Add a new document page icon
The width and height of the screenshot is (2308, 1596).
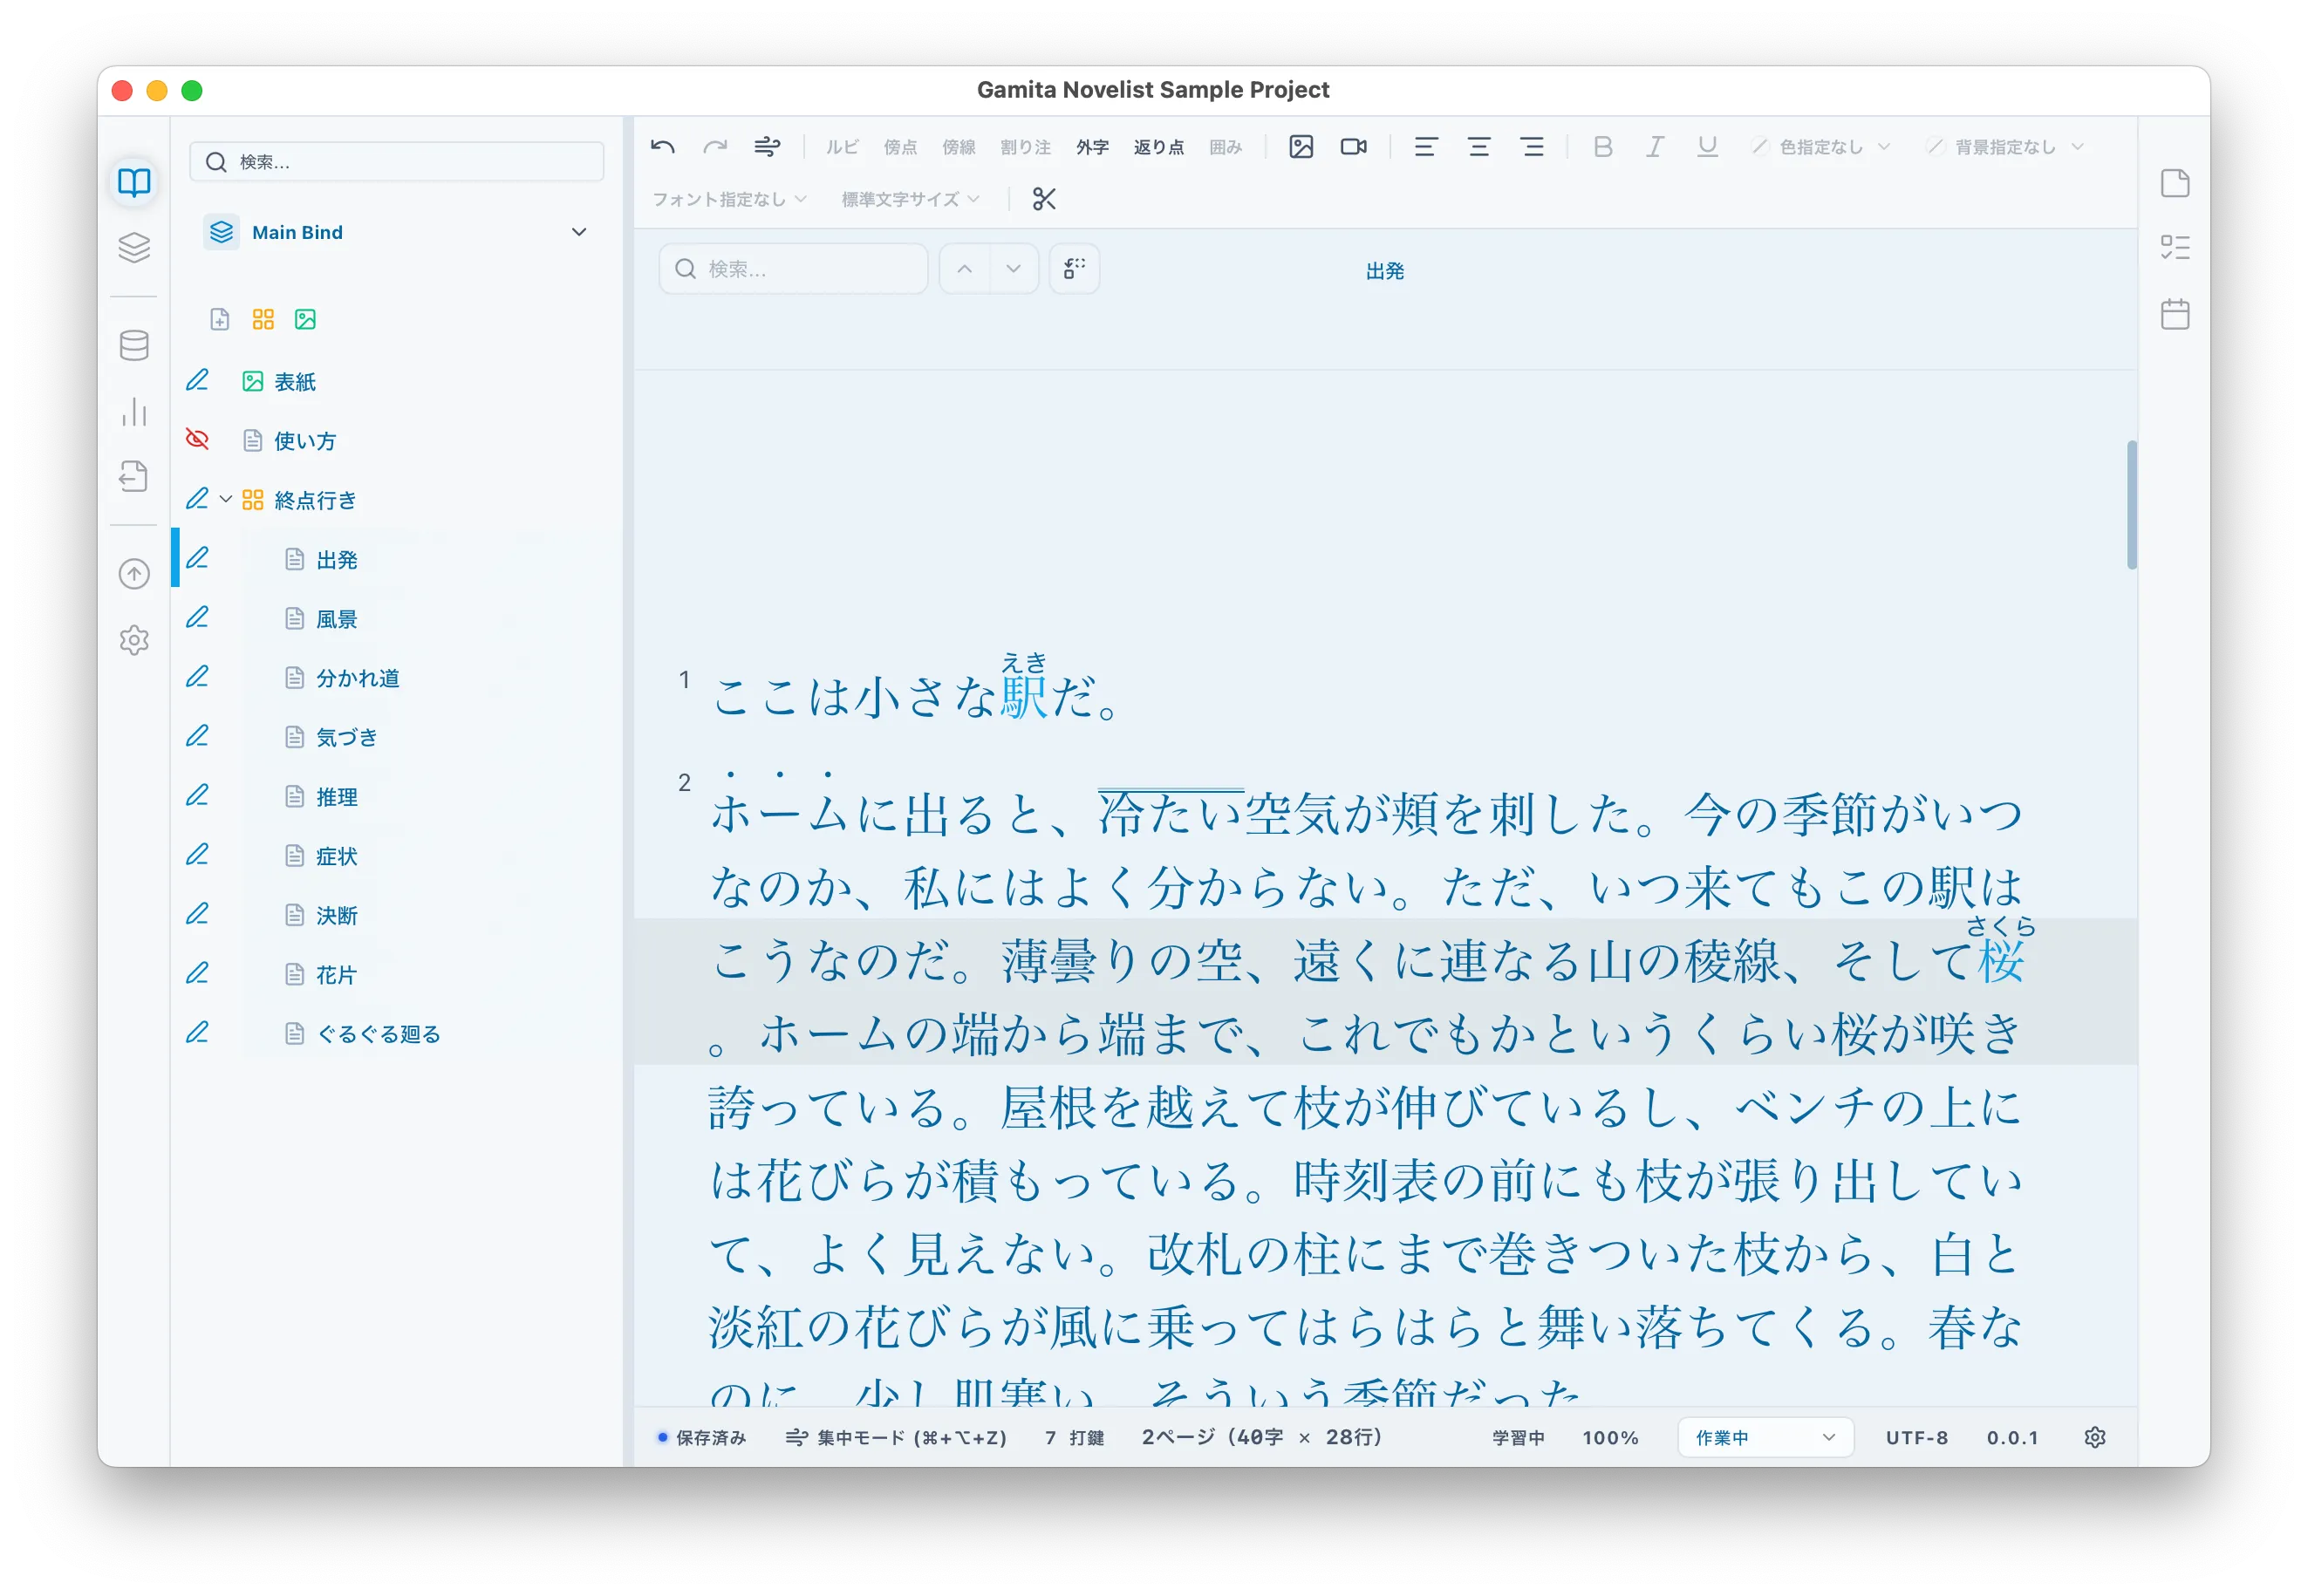click(x=220, y=319)
